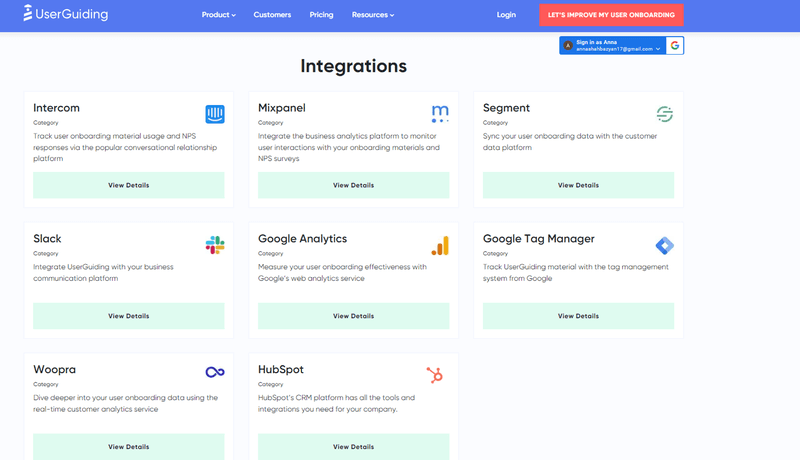
Task: Open the Pricing page
Action: click(321, 15)
